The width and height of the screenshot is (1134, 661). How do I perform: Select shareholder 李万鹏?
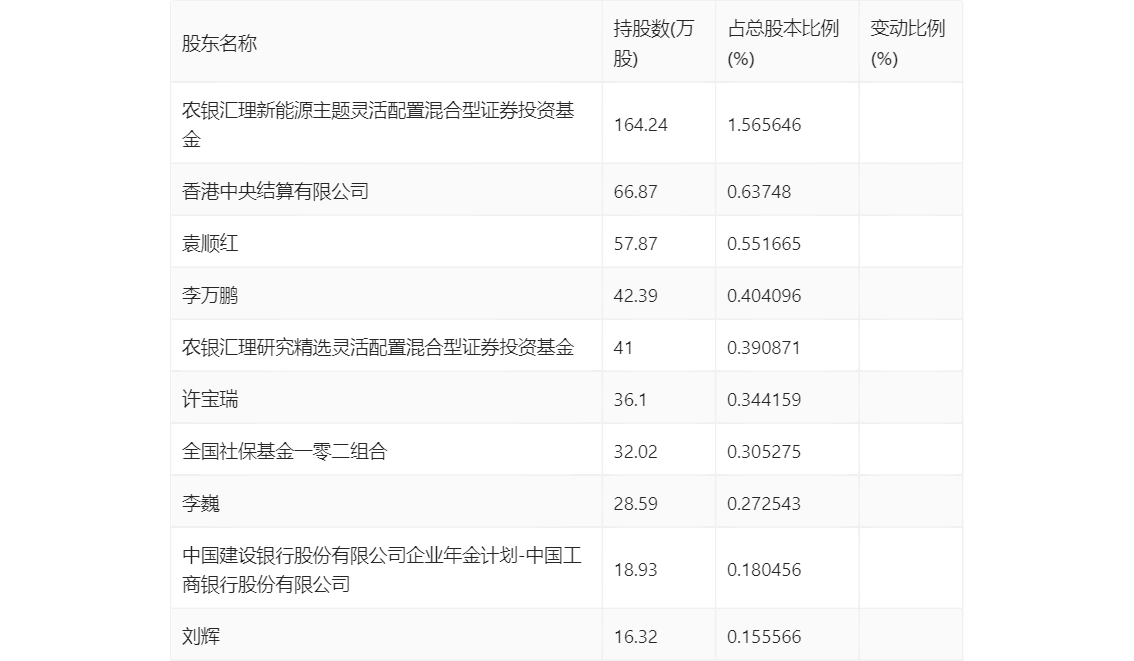[x=210, y=296]
